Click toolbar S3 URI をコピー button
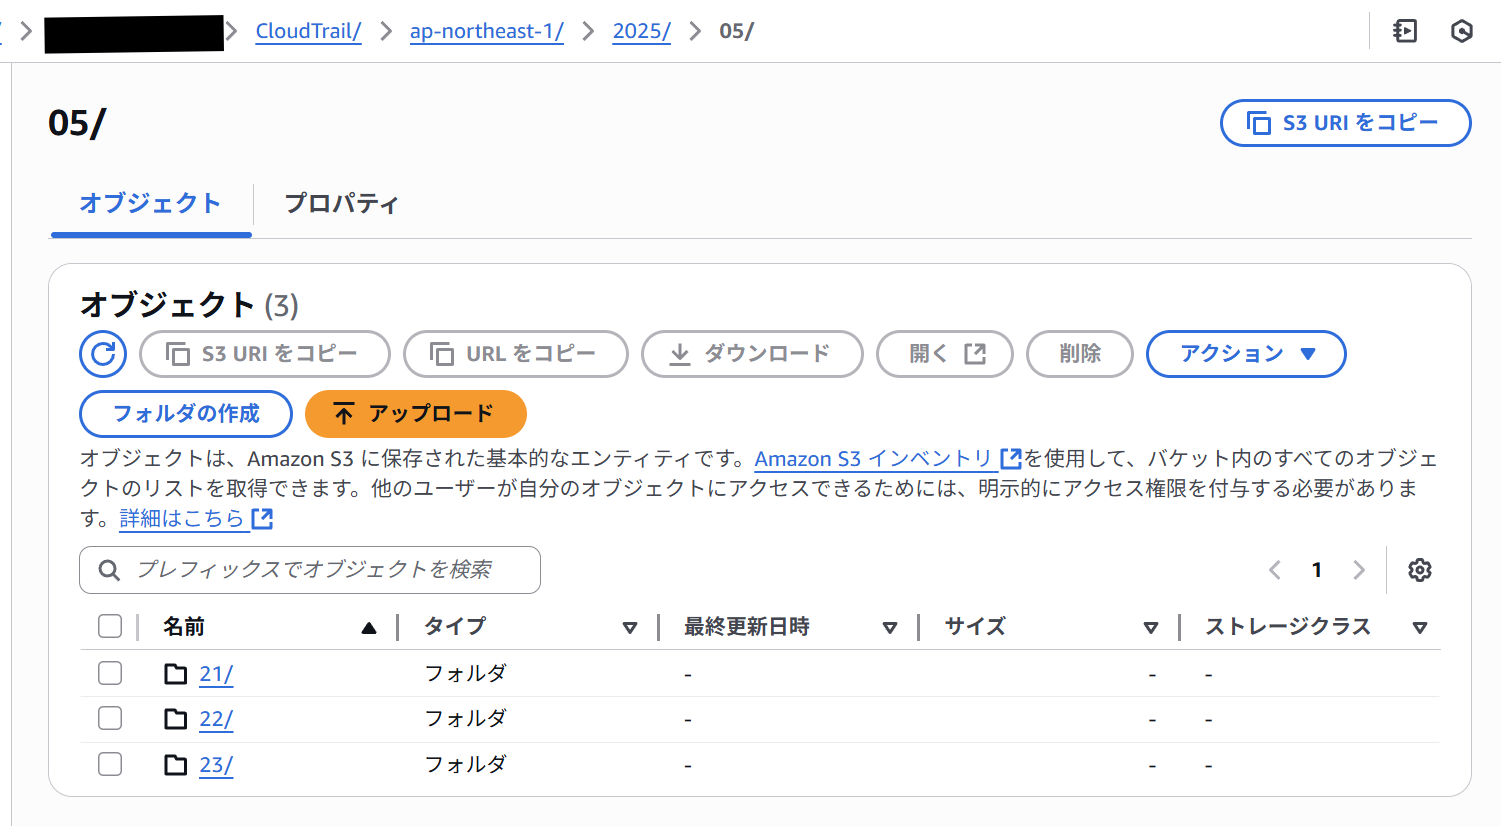Screen dimensions: 1501x826 (265, 354)
